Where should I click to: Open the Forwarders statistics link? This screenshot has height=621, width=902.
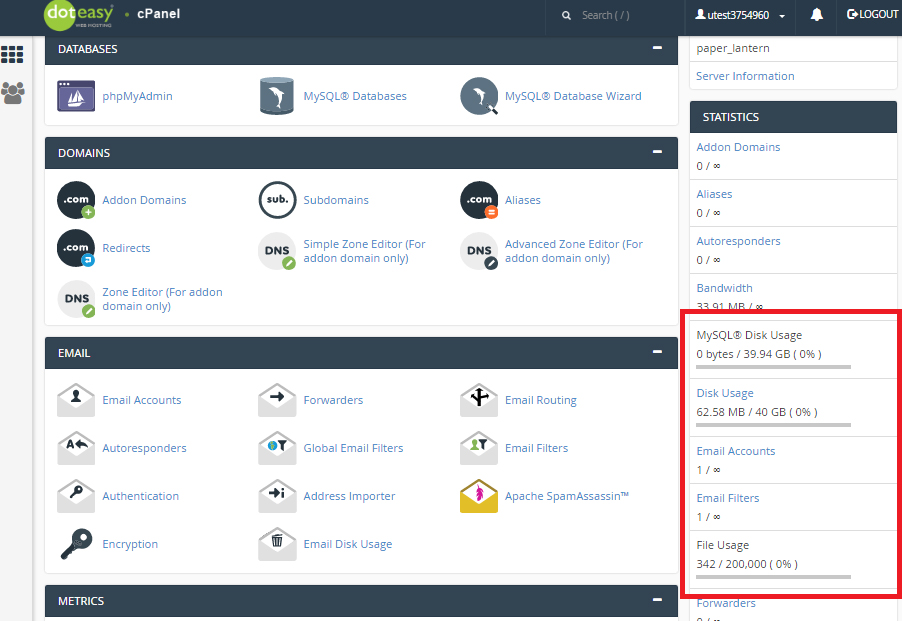(x=726, y=603)
